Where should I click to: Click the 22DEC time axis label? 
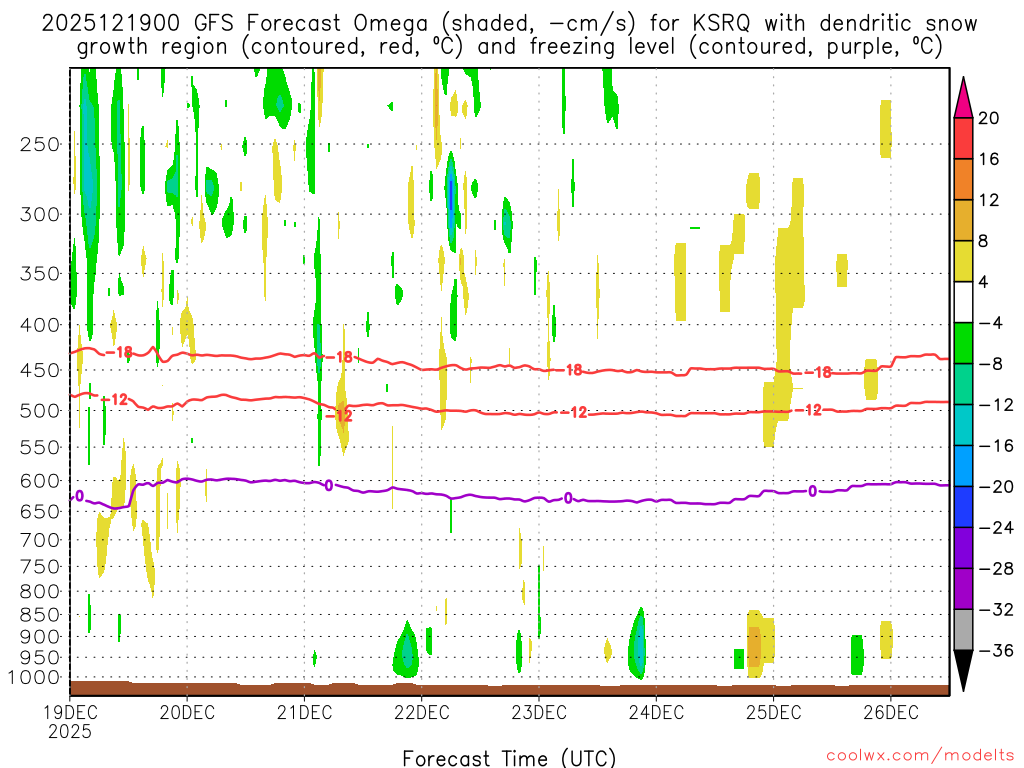(x=422, y=712)
